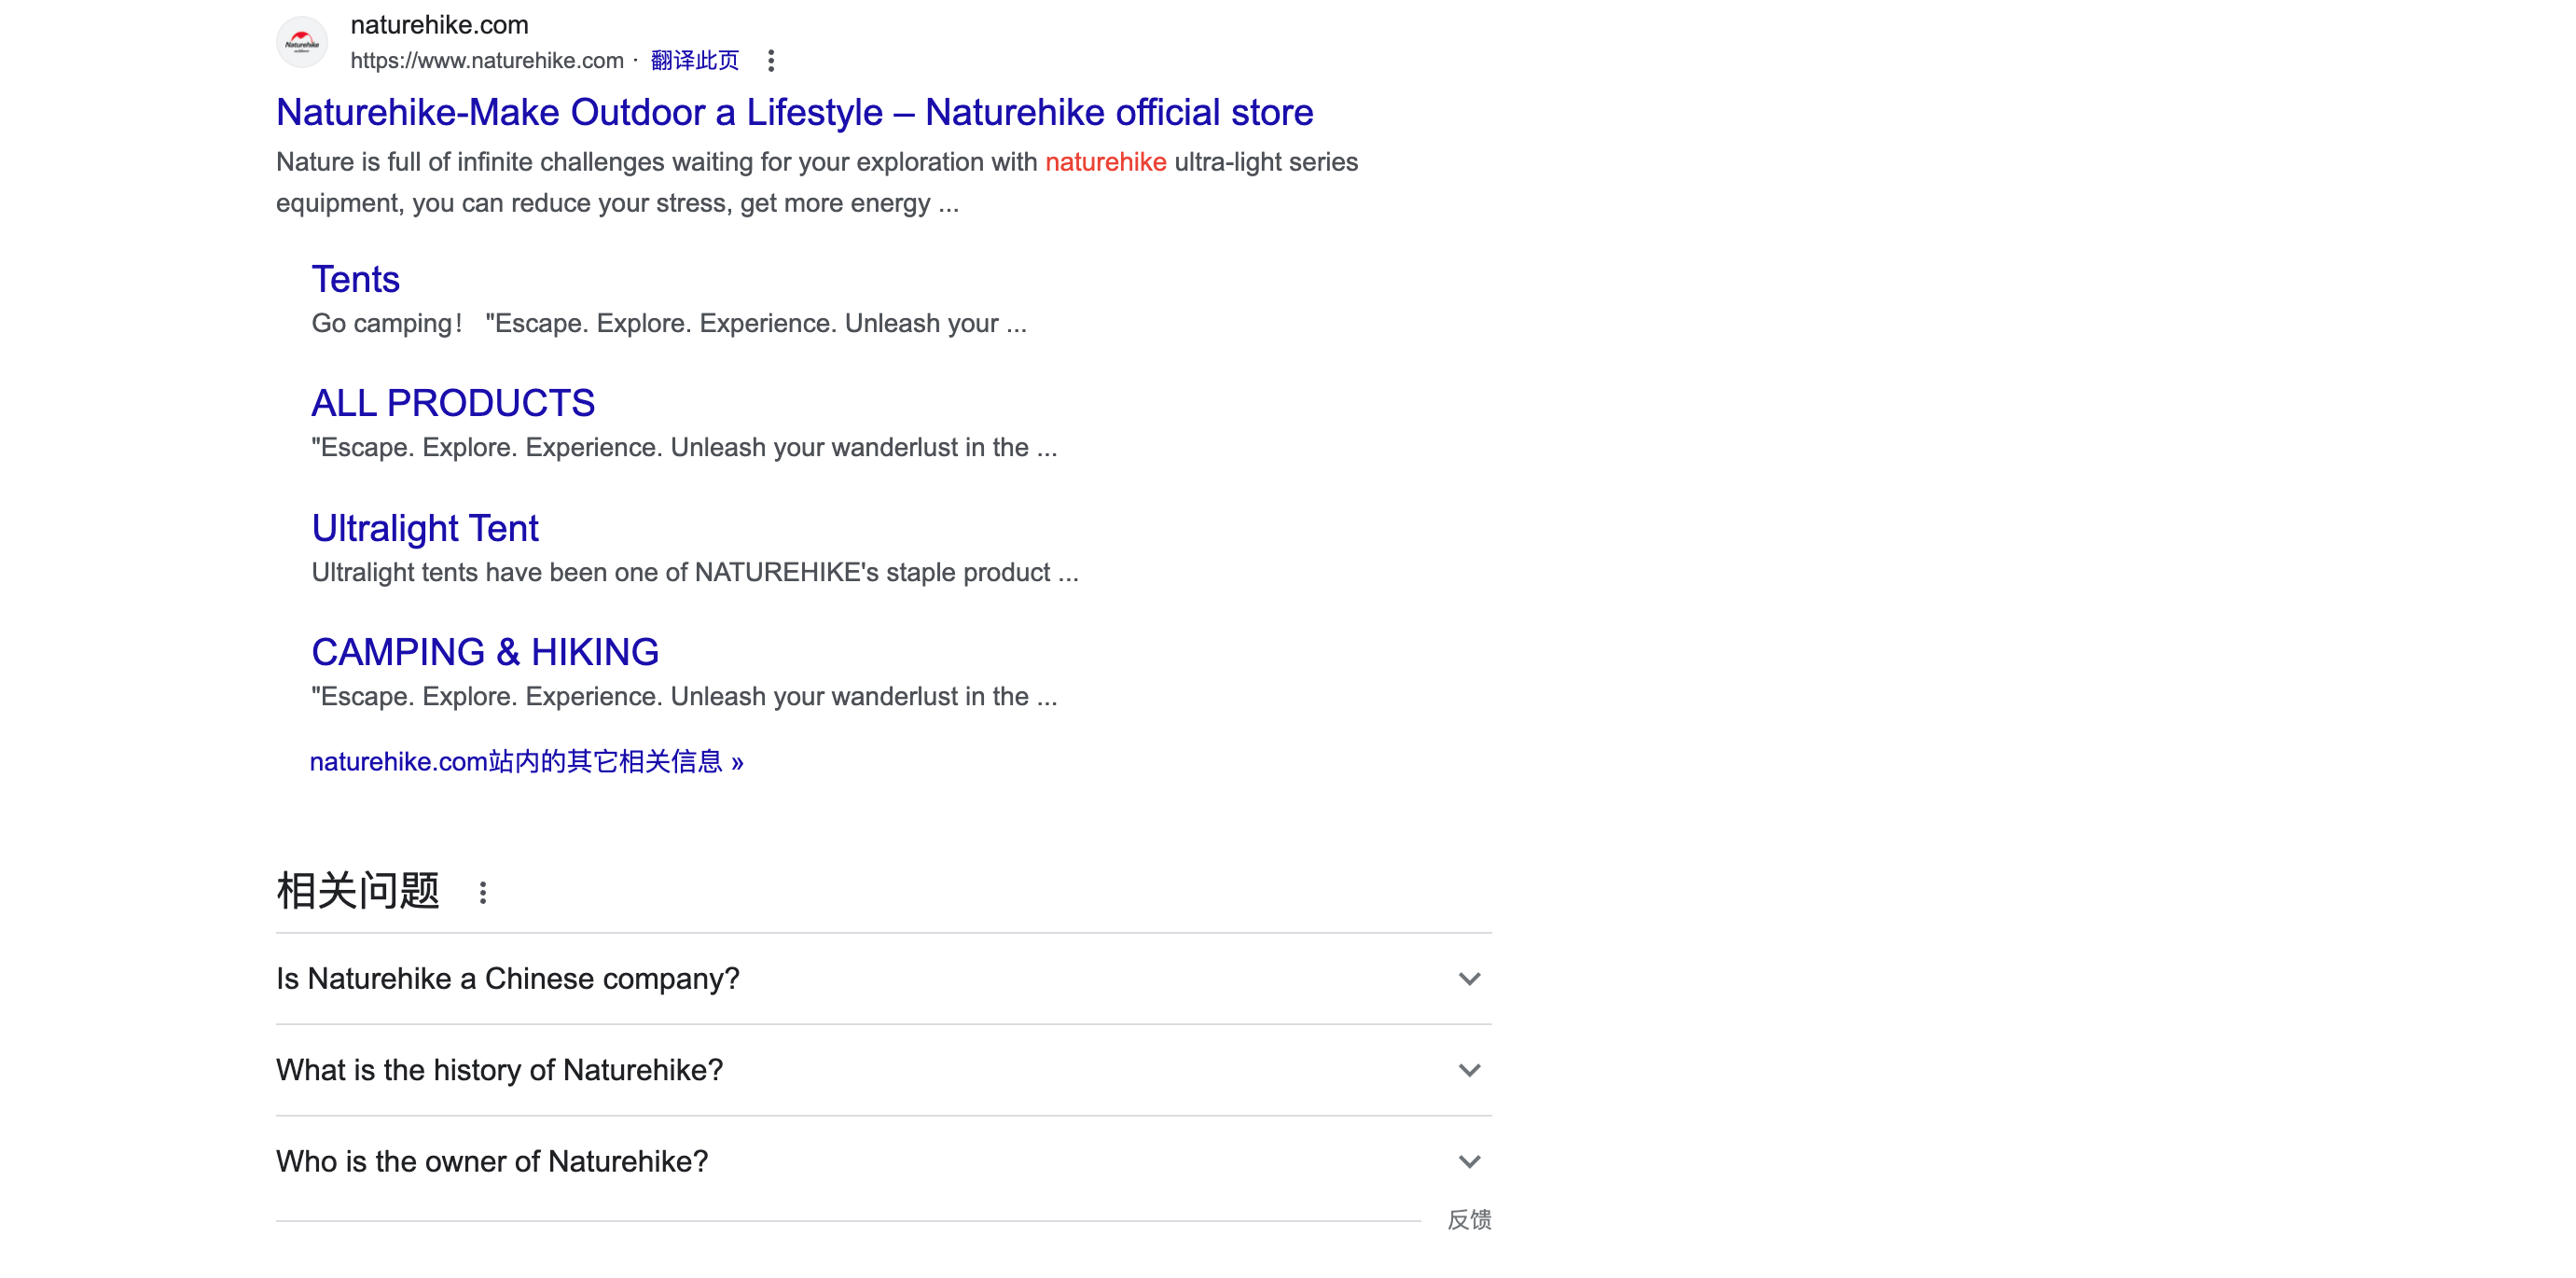Open the Tents sitelink
This screenshot has width=2576, height=1278.
(x=355, y=279)
